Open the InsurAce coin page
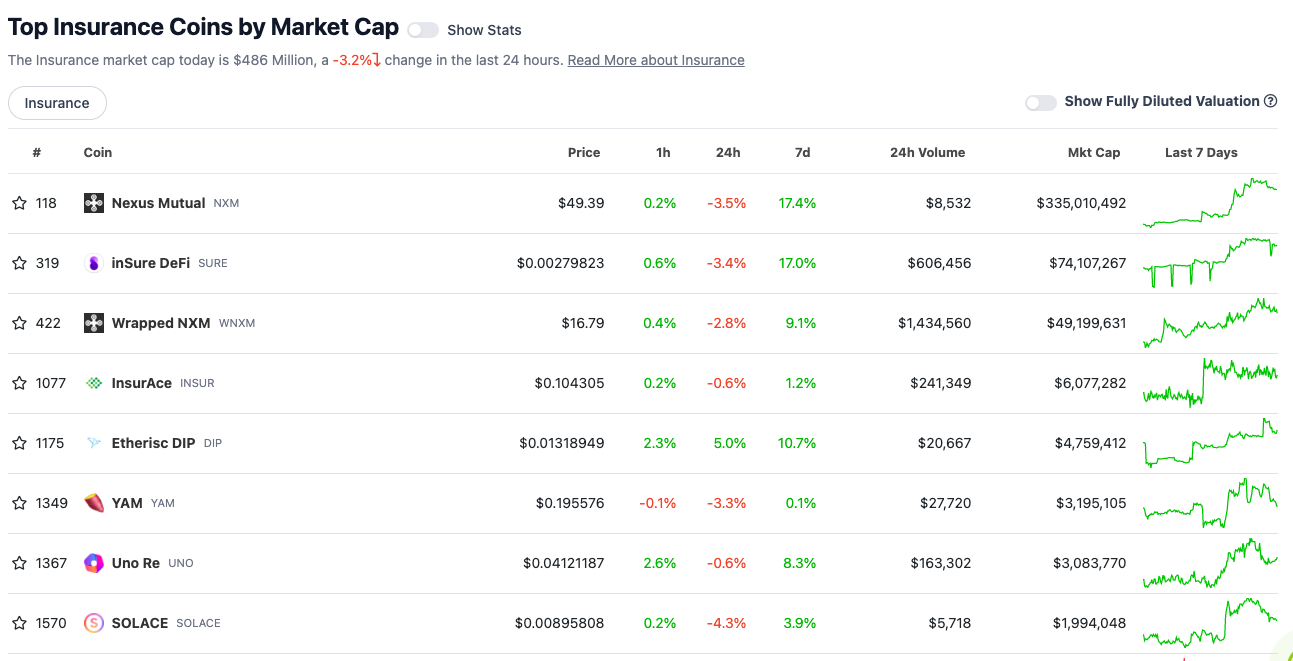 click(142, 383)
